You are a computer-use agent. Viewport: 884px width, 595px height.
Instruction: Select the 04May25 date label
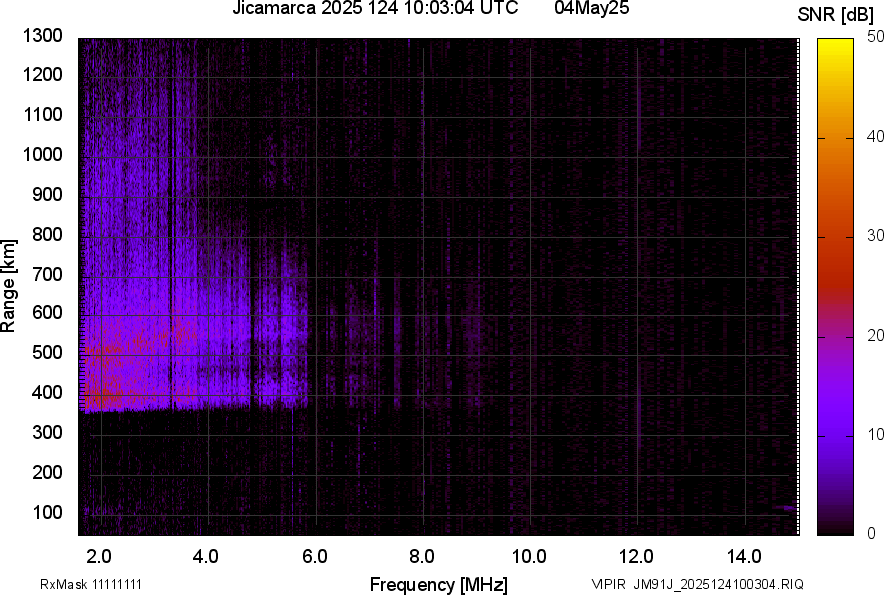pyautogui.click(x=591, y=8)
